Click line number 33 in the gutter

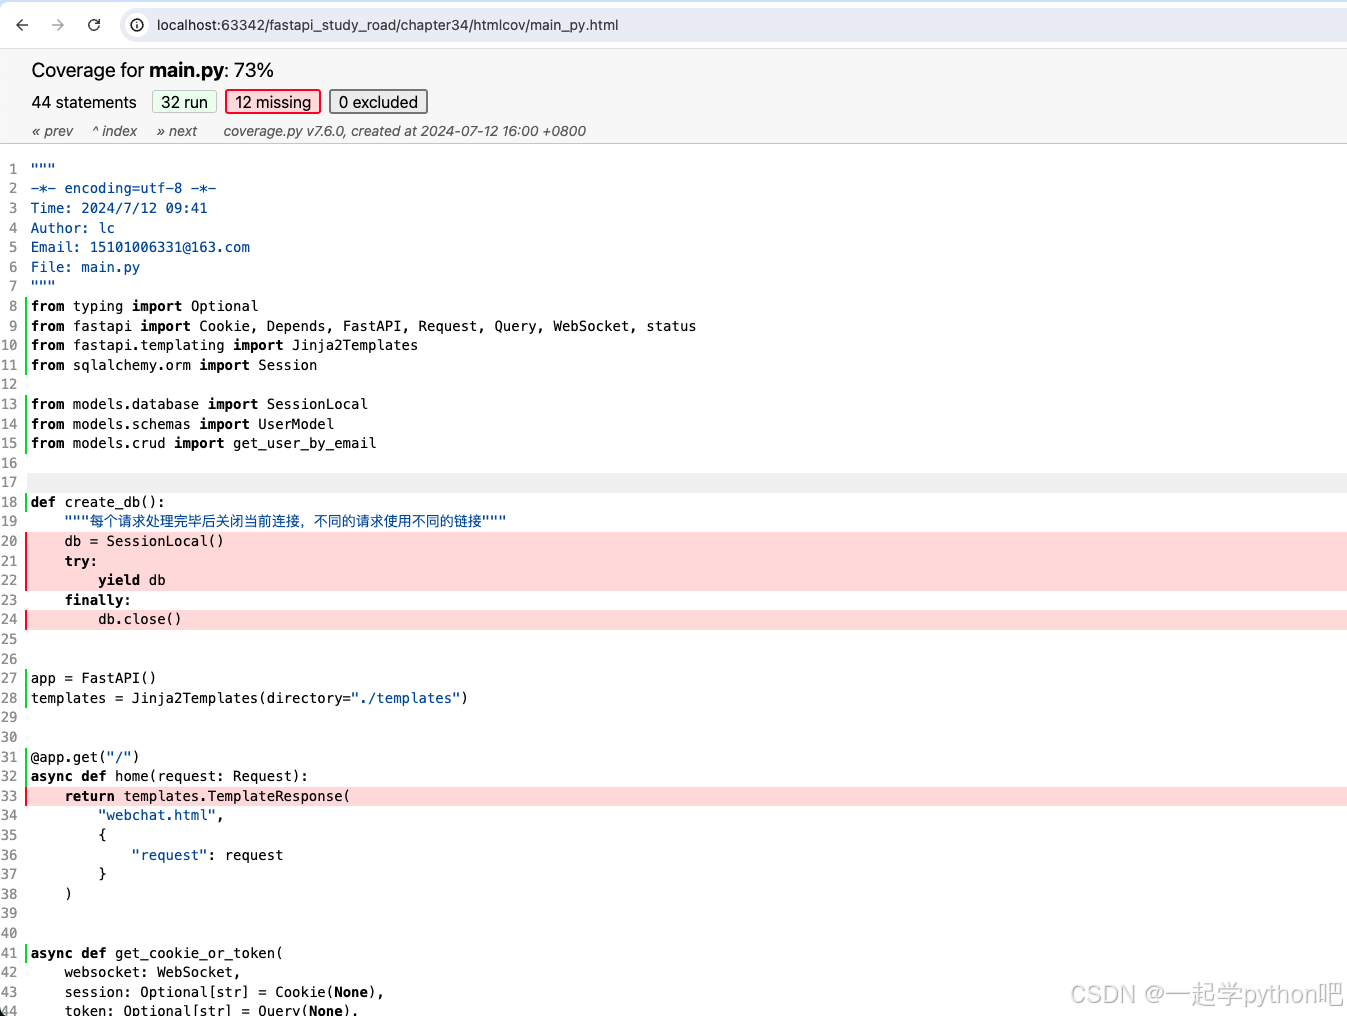[9, 796]
